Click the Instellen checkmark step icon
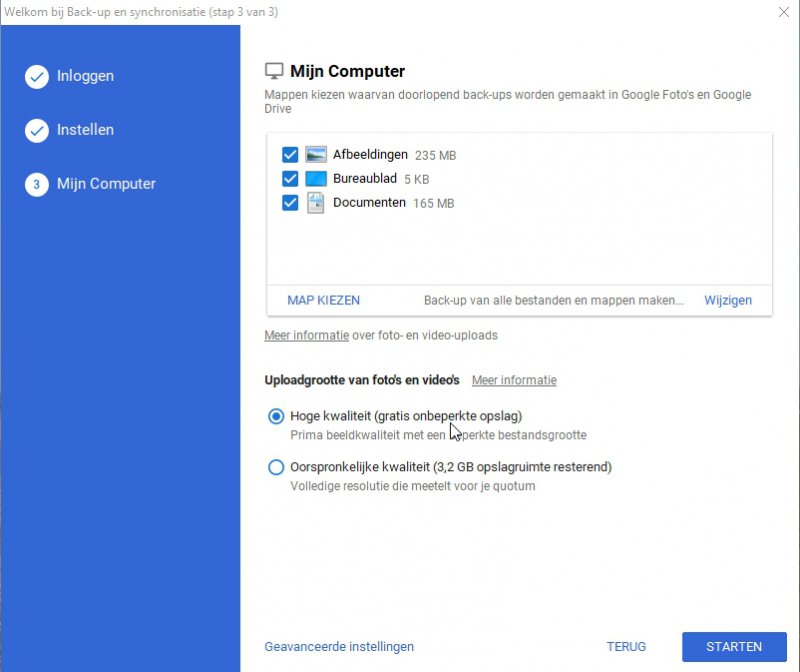The image size is (800, 672). click(x=37, y=131)
